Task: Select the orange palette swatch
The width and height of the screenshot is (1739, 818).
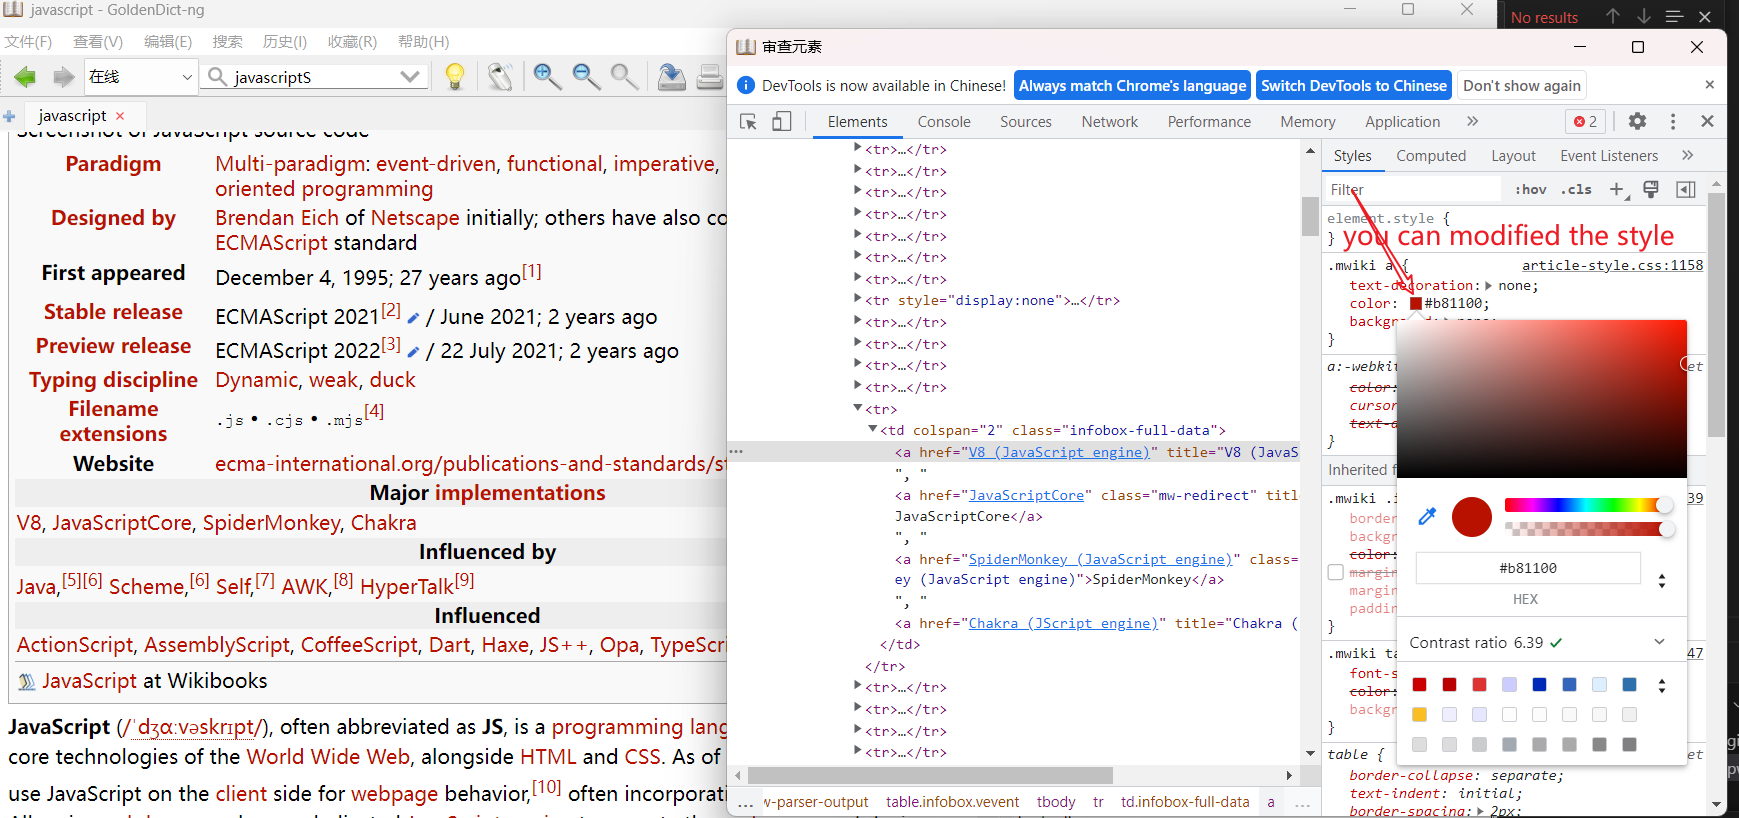Action: pyautogui.click(x=1419, y=714)
